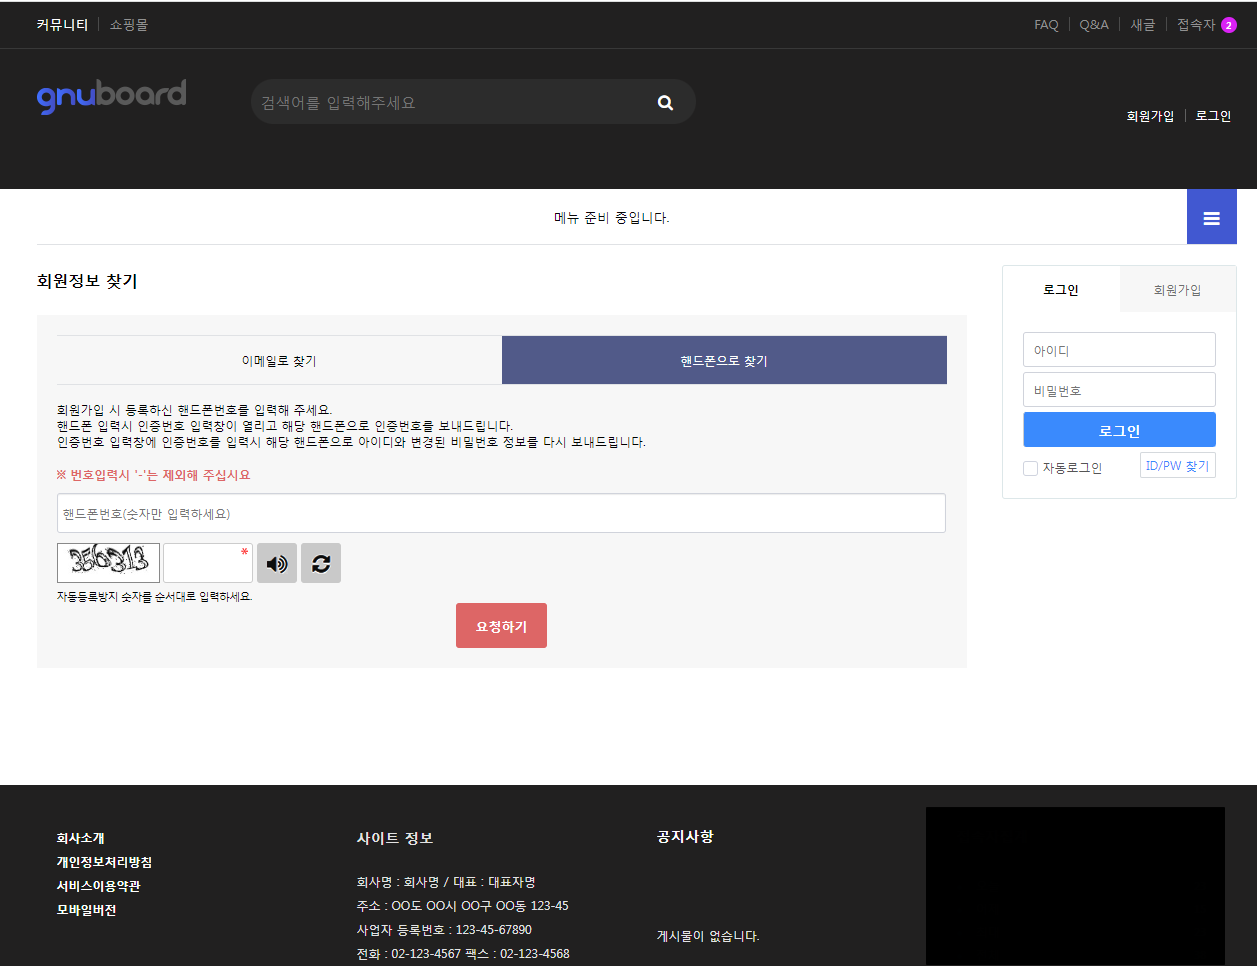Click the captcha number input box
This screenshot has width=1257, height=966.
(x=207, y=563)
